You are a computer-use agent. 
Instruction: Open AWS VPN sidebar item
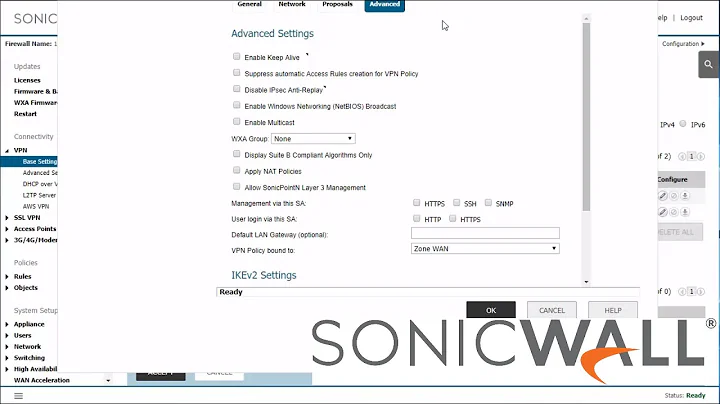click(x=36, y=207)
